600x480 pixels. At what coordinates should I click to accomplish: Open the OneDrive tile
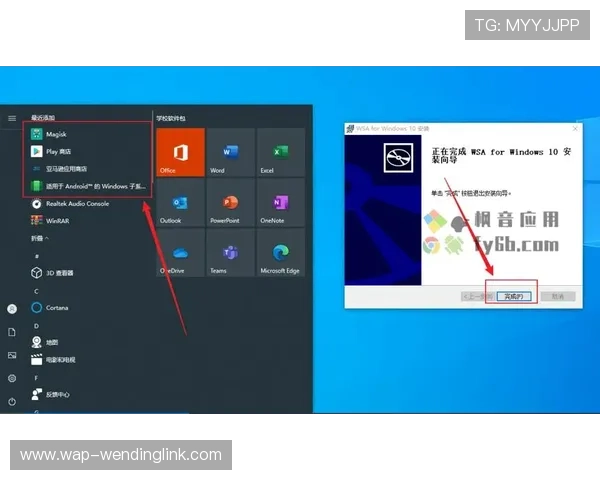[181, 253]
